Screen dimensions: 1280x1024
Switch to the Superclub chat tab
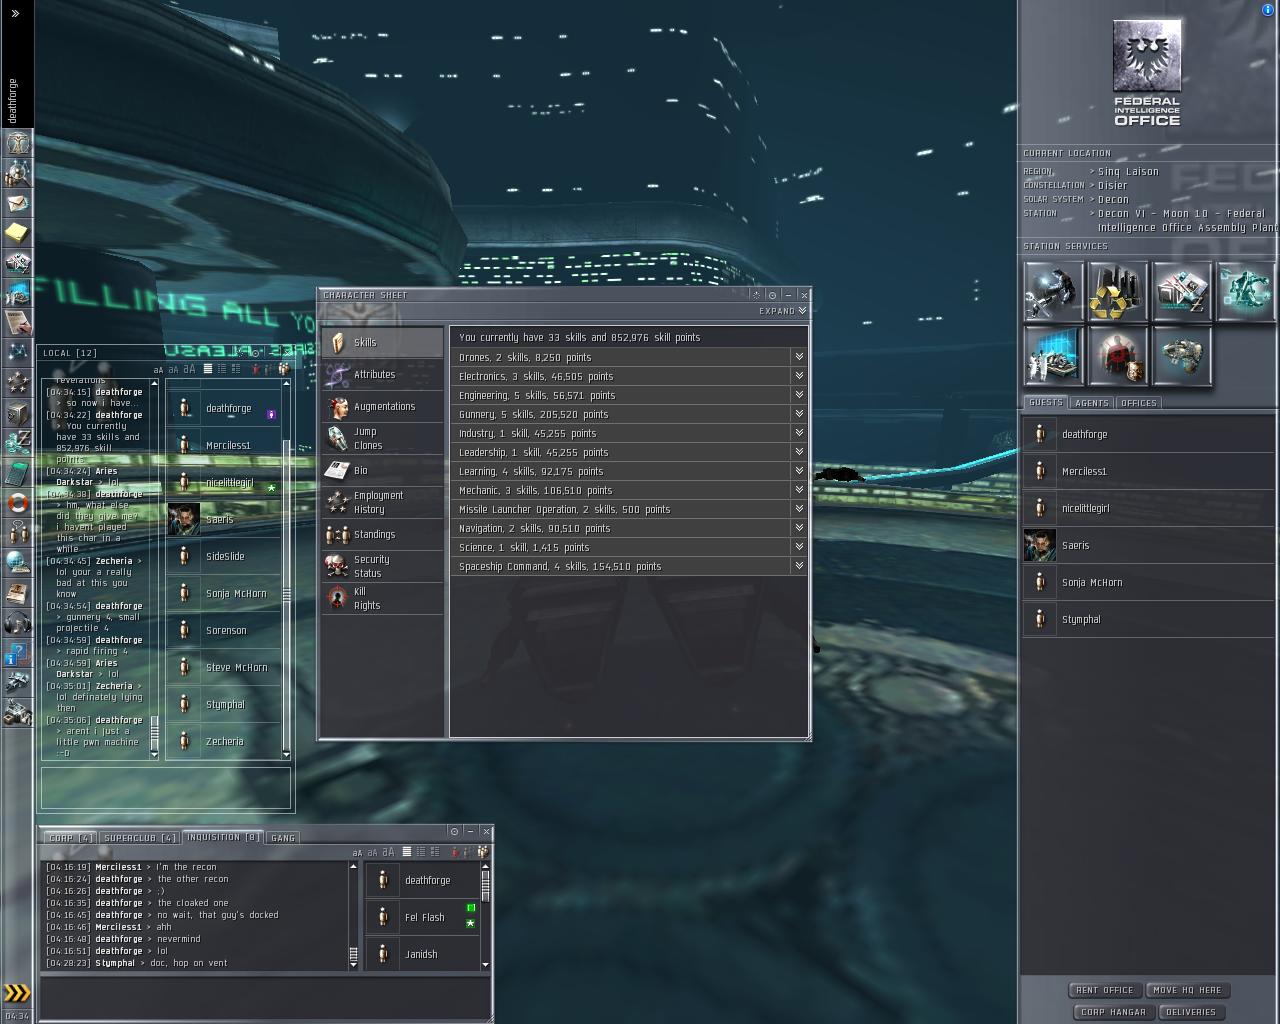click(140, 838)
